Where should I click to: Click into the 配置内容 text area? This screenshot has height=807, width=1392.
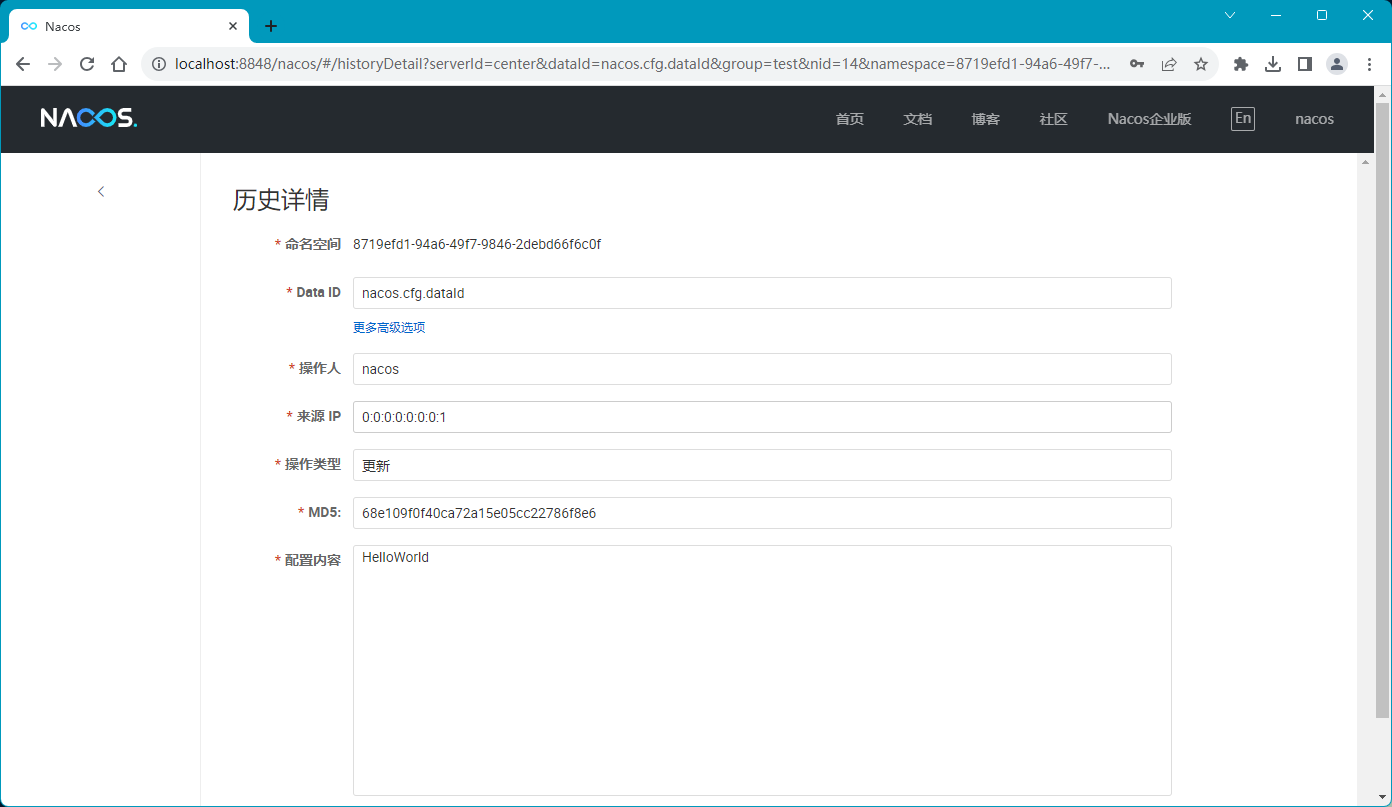[761, 670]
